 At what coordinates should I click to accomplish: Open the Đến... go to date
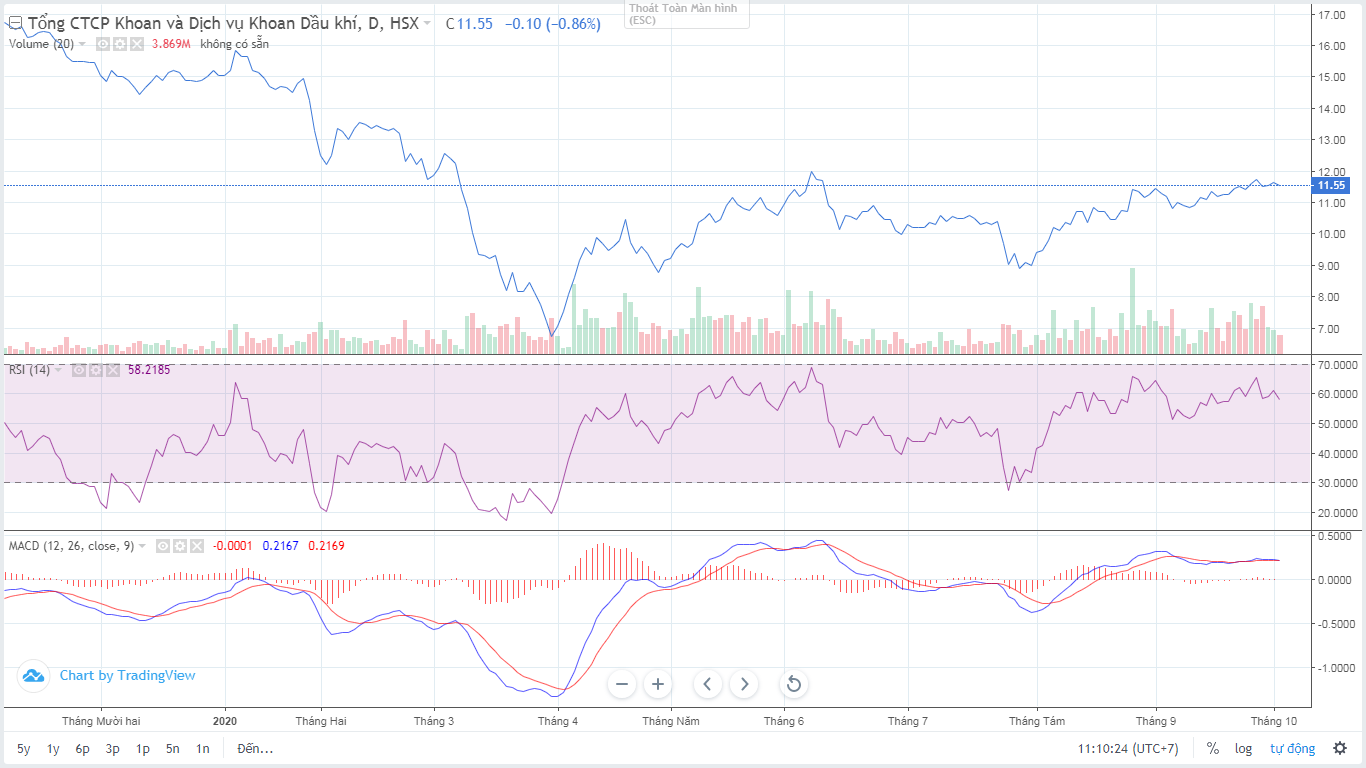click(255, 749)
